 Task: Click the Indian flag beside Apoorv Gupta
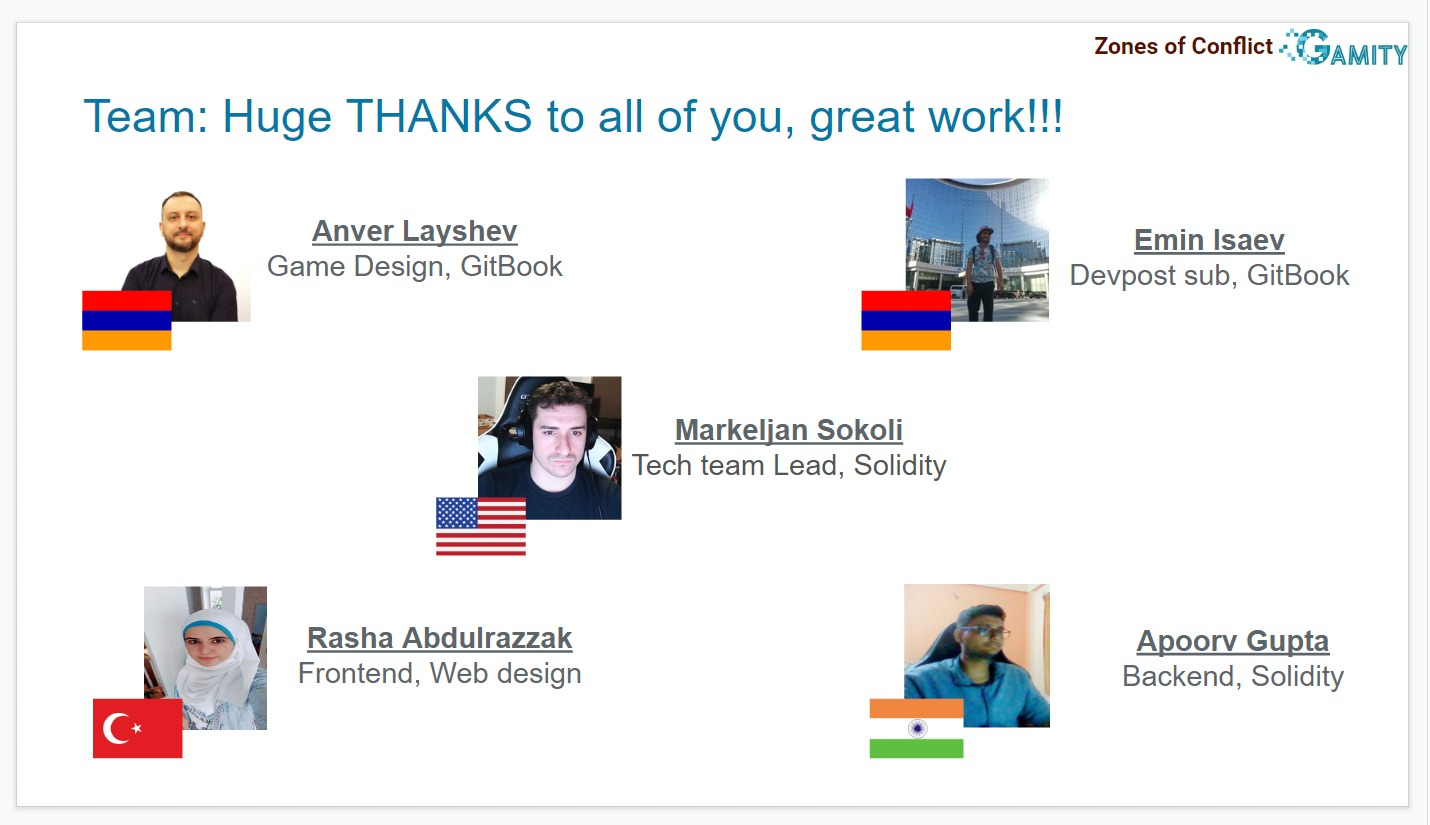coord(916,728)
